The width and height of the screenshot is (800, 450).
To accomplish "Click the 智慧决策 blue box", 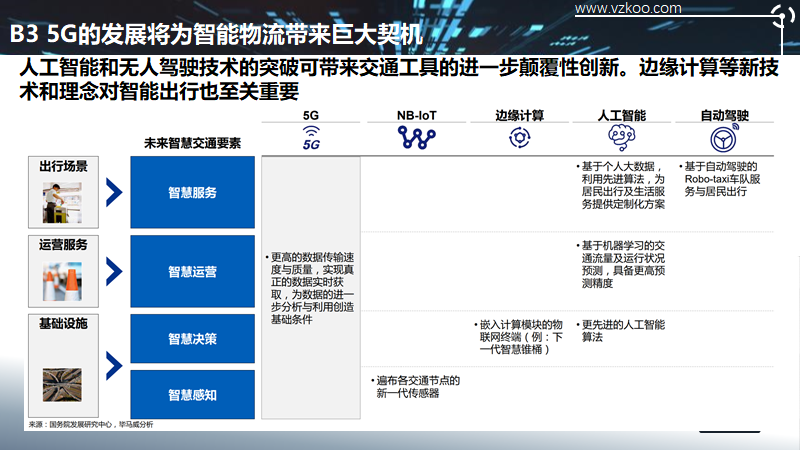I will point(192,339).
